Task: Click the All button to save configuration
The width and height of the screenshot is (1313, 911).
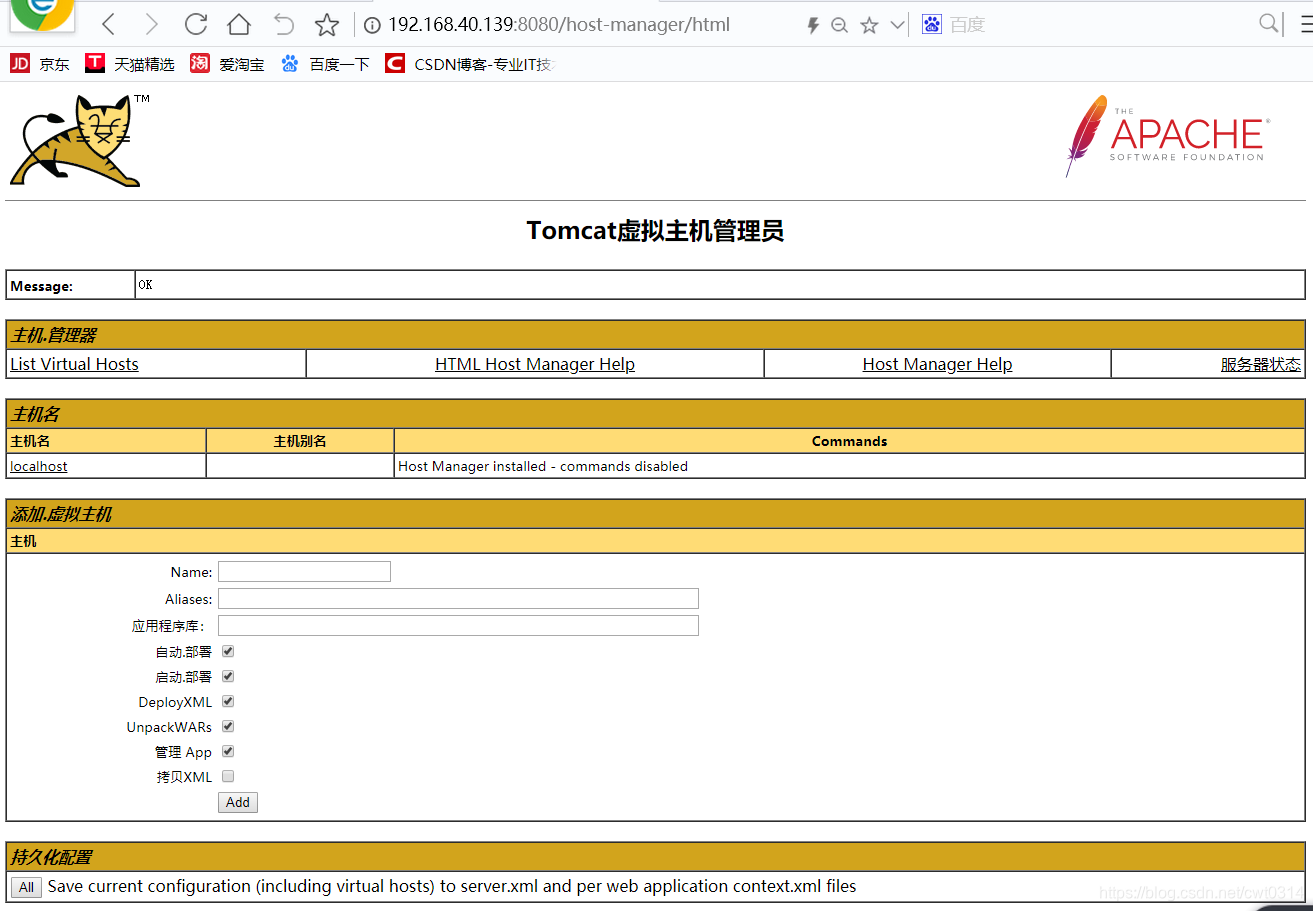Action: [26, 887]
